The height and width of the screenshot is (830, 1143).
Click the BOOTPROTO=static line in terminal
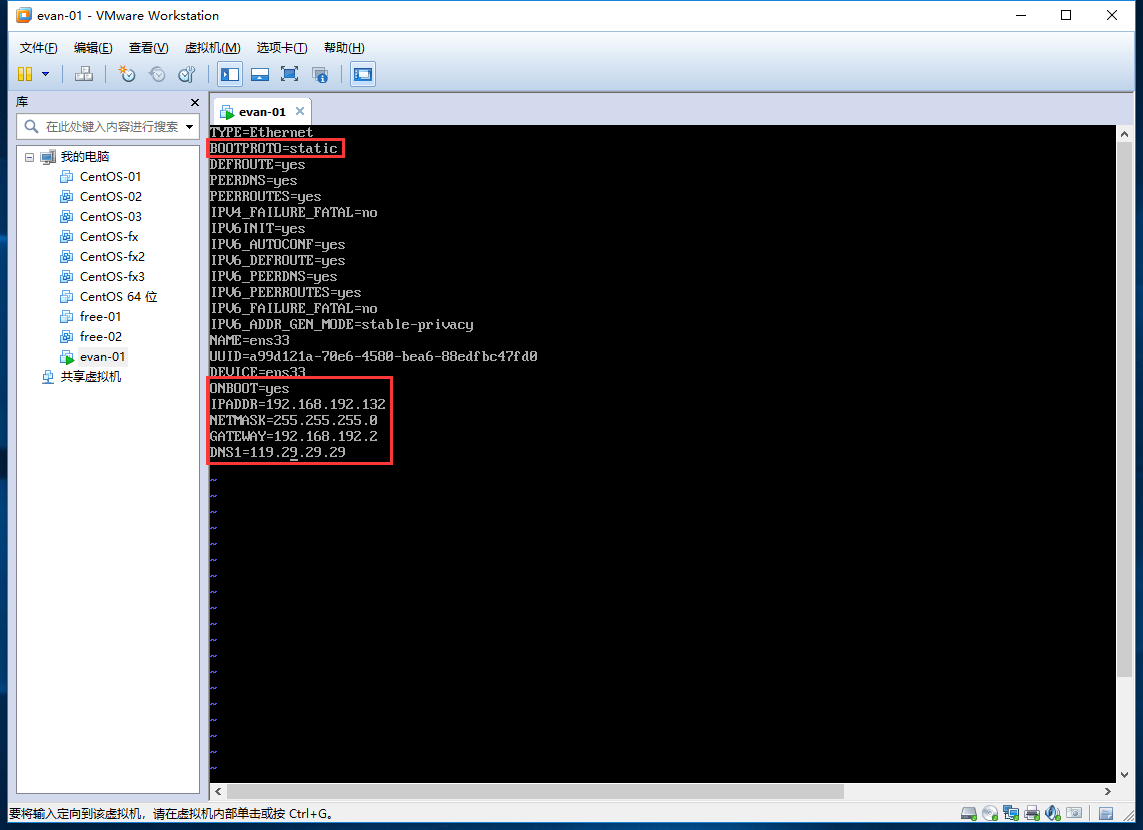(273, 149)
